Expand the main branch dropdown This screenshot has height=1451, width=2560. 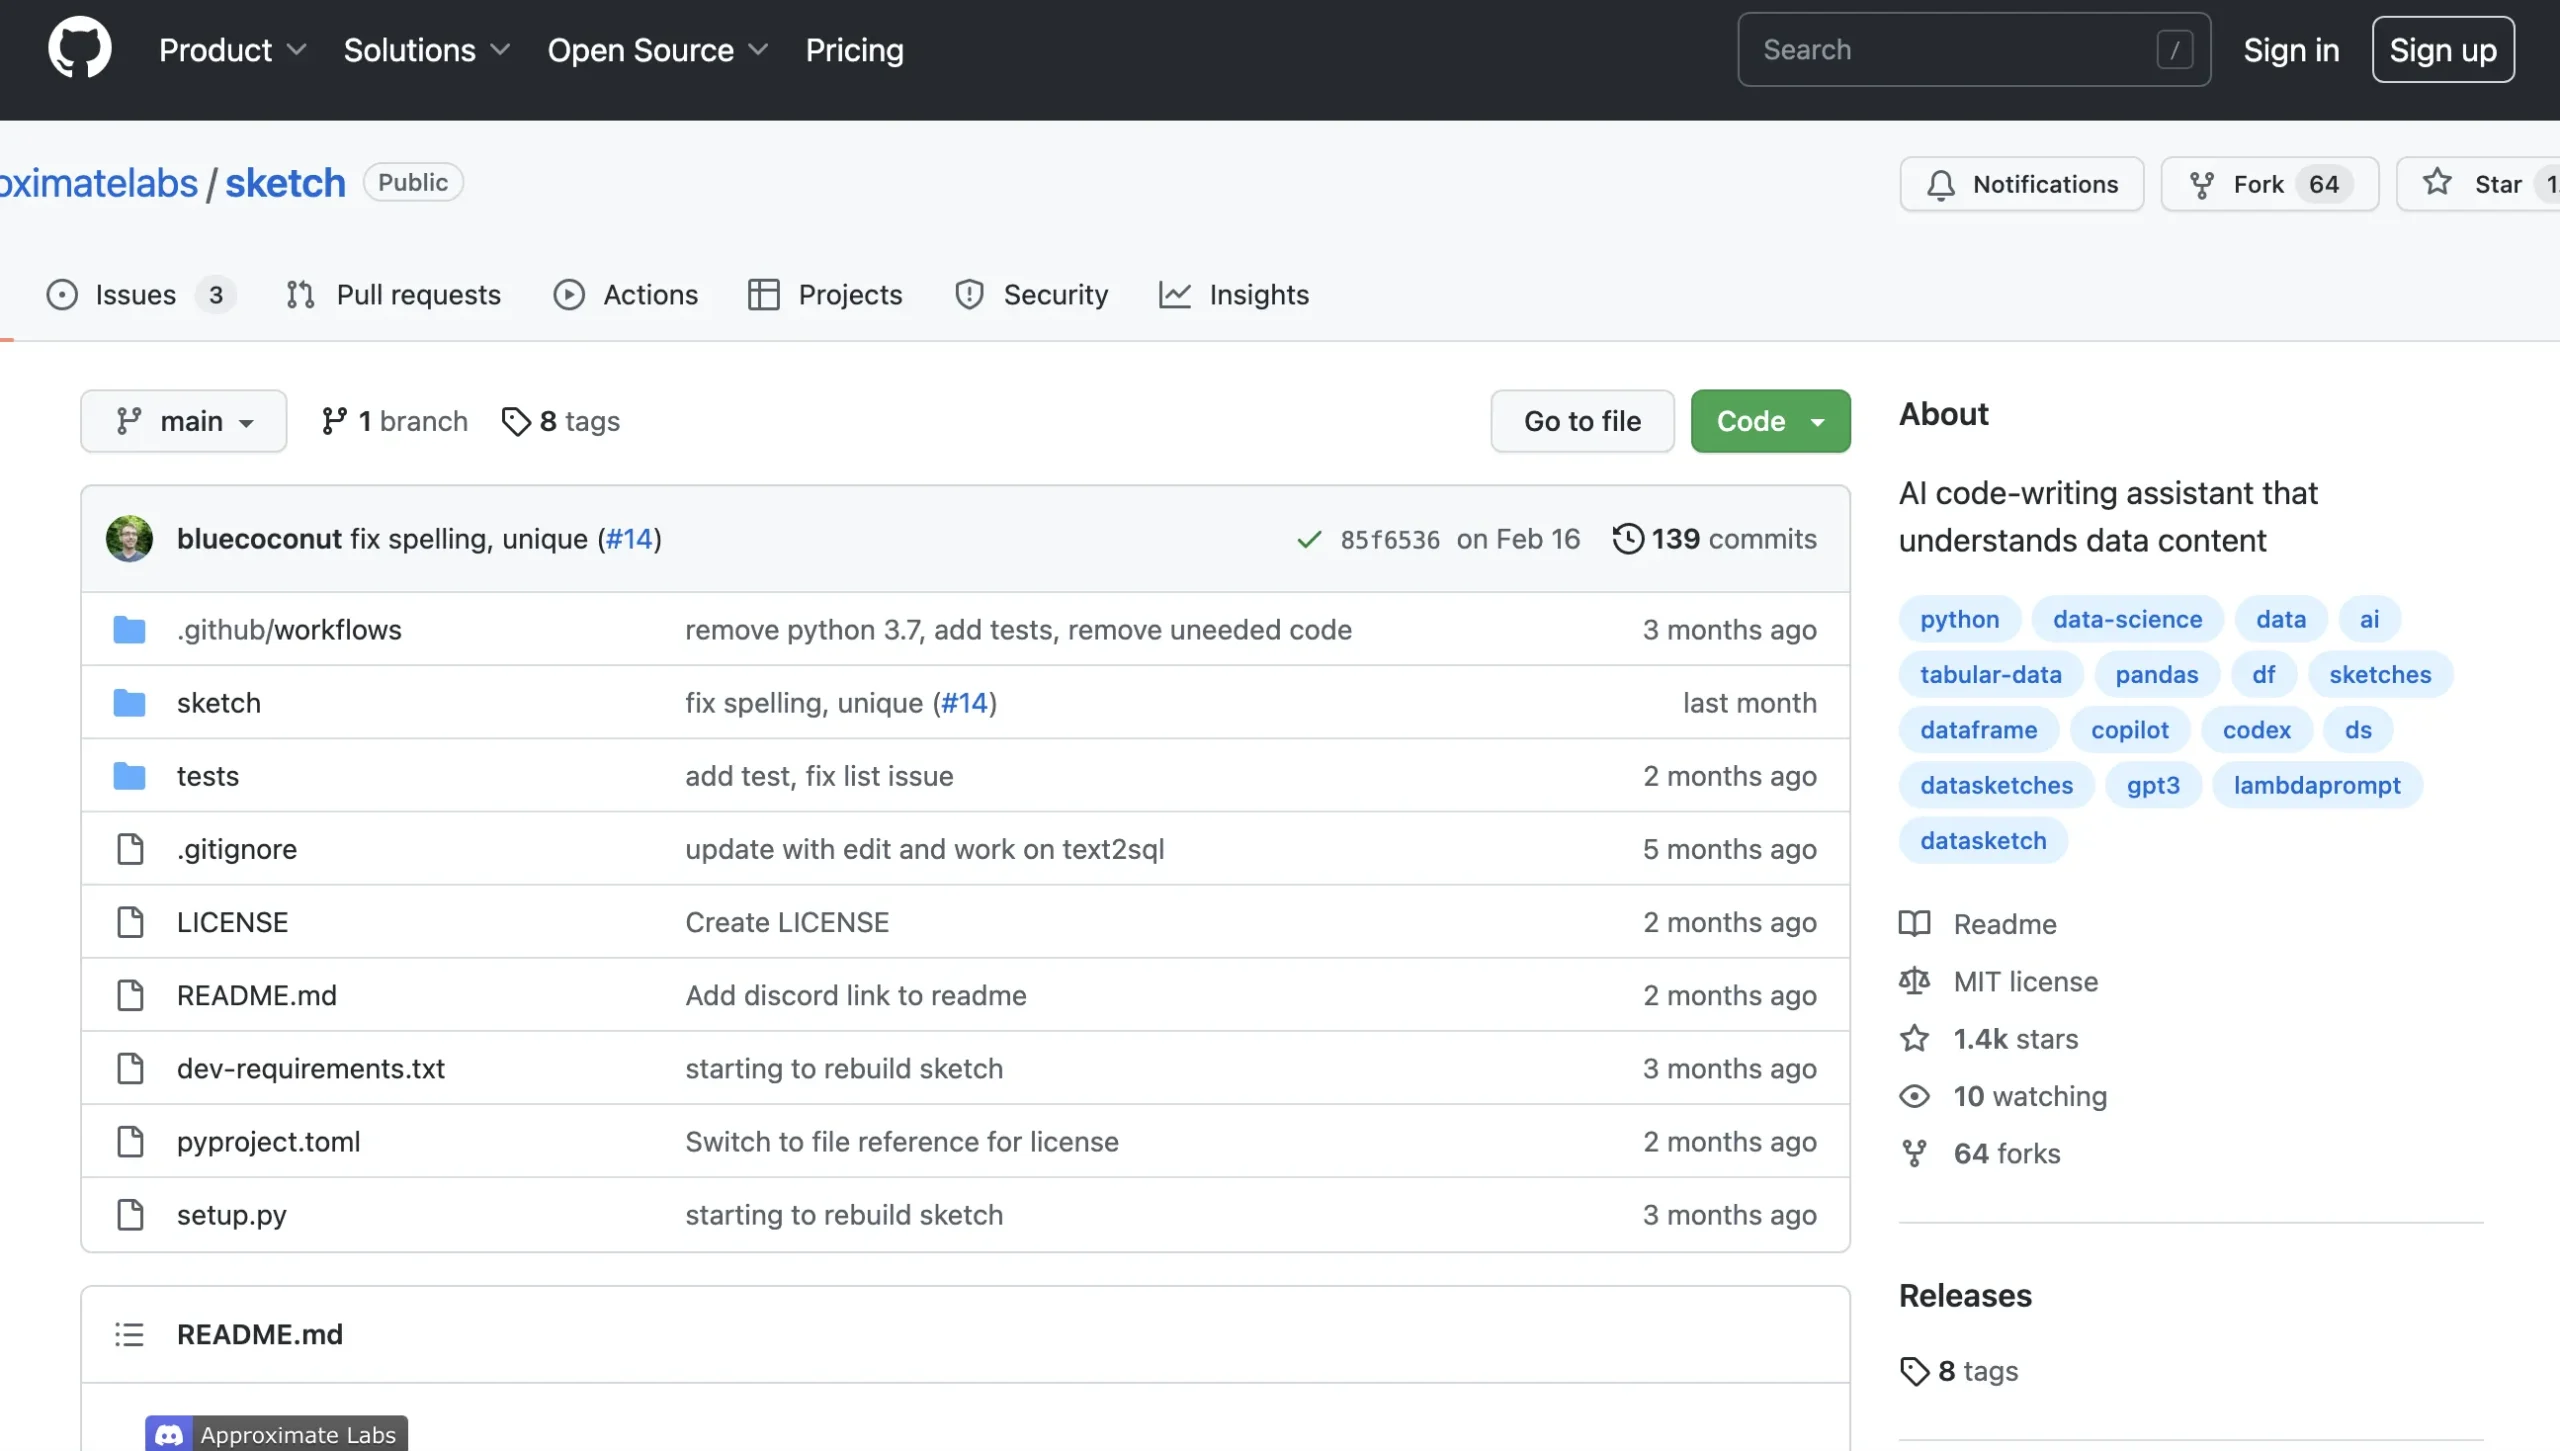point(184,421)
